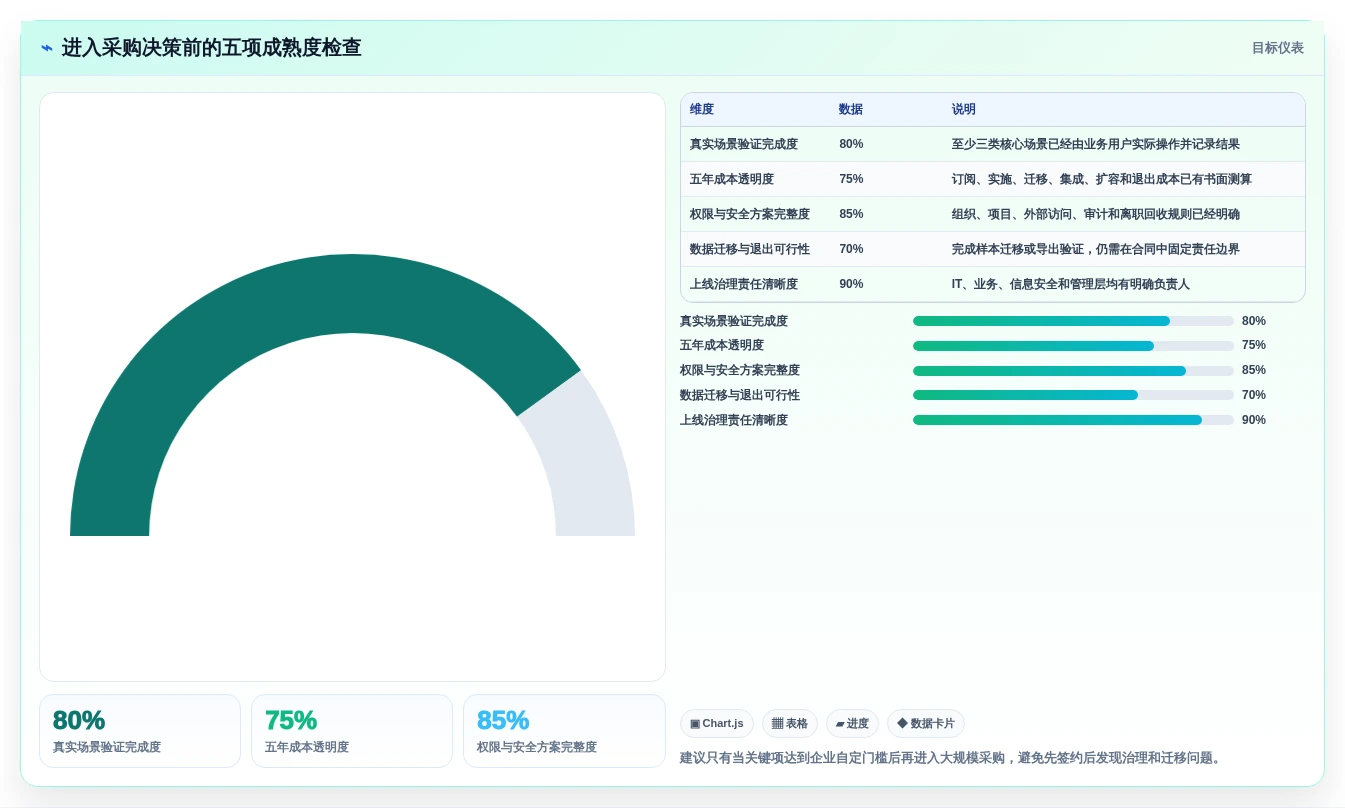Click table cell 真实场景验证完成度

(x=744, y=144)
